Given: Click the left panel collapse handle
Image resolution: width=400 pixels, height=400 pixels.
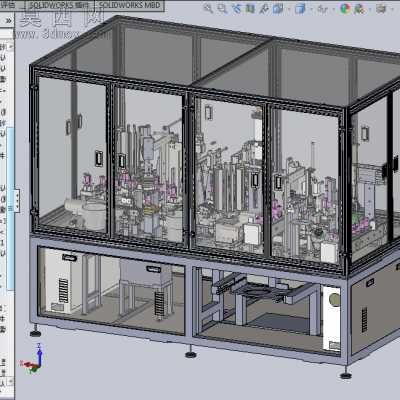Looking at the screenshot, I should pyautogui.click(x=17, y=200).
